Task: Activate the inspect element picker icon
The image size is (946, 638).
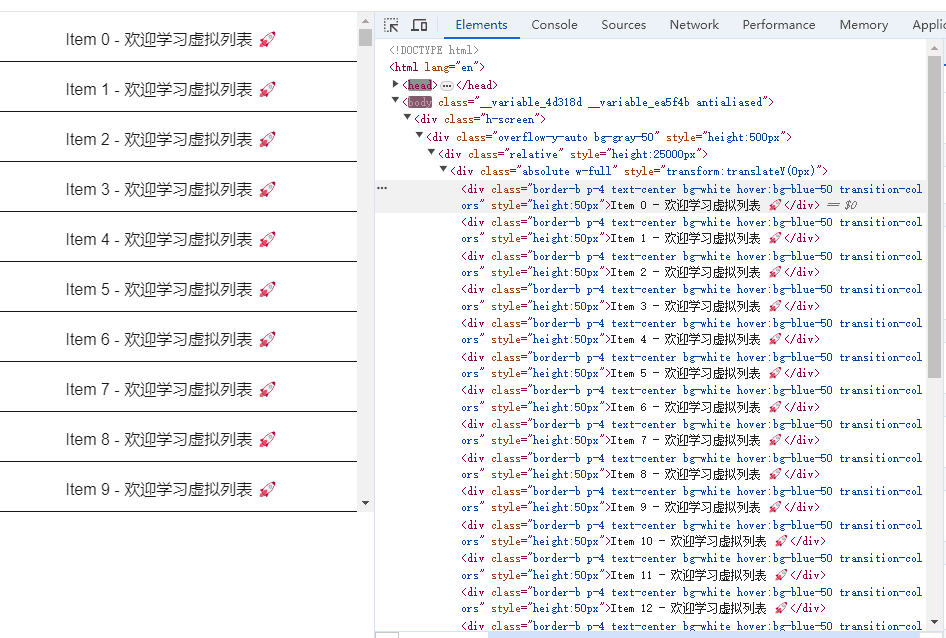Action: 392,24
